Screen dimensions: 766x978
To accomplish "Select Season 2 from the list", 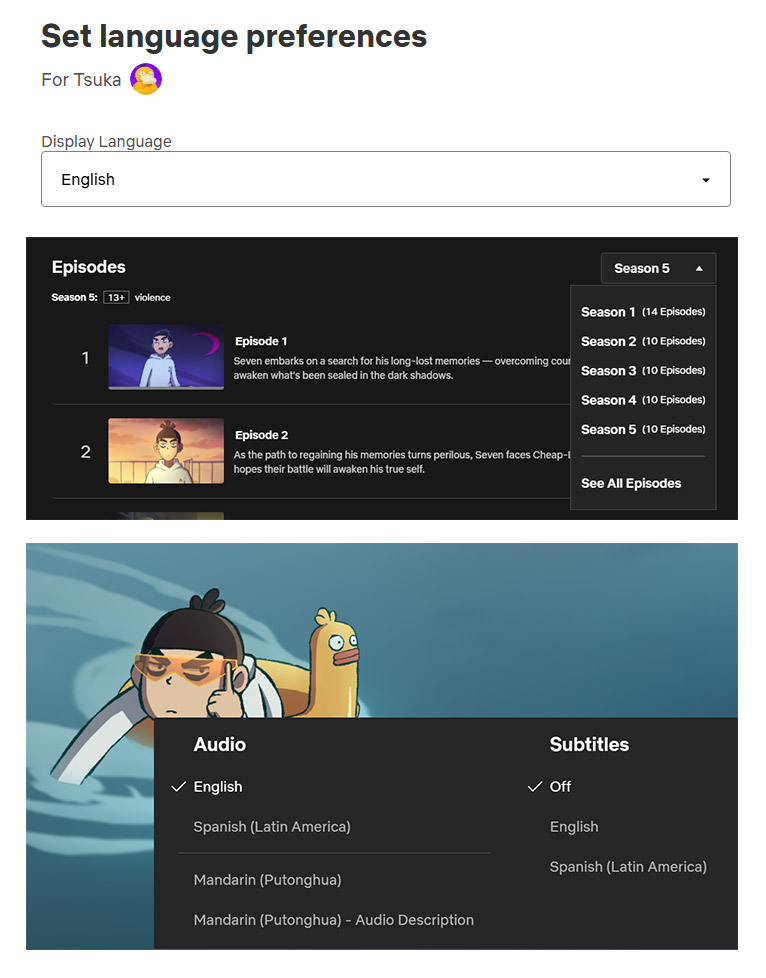I will coord(642,341).
